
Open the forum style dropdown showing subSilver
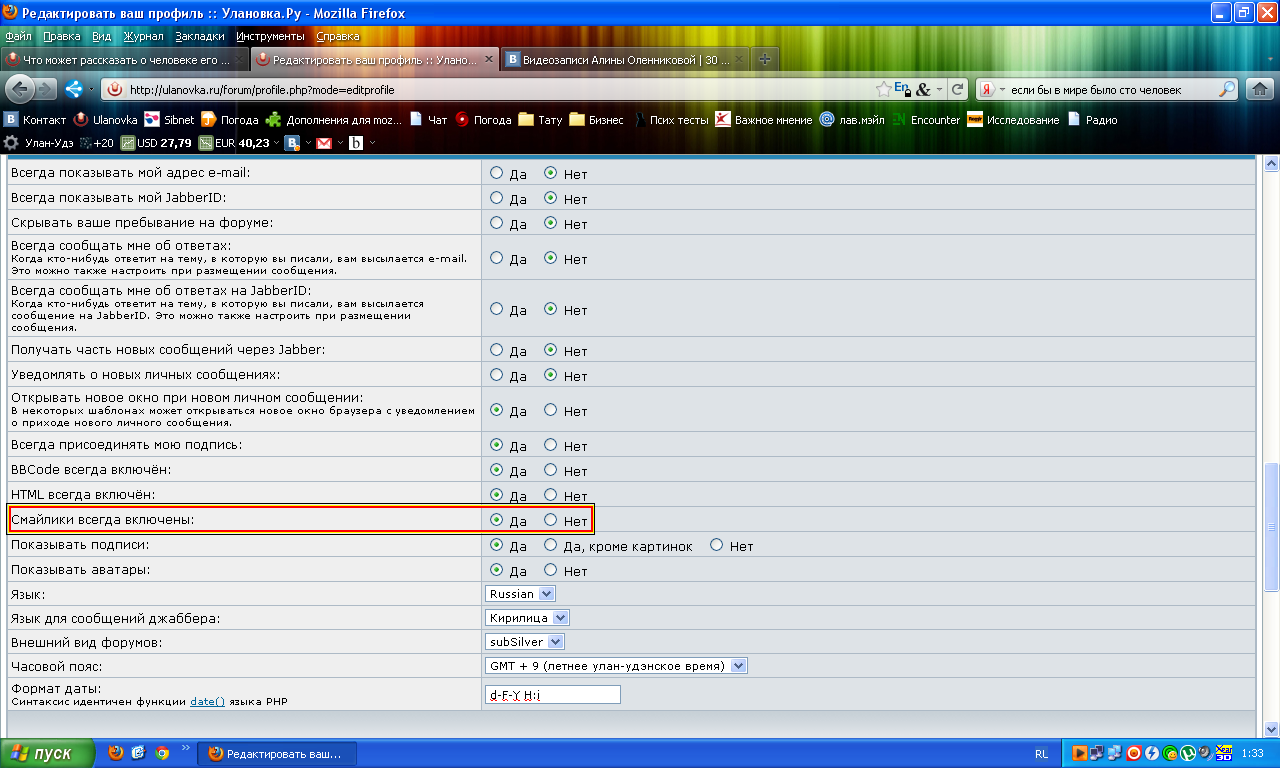525,642
